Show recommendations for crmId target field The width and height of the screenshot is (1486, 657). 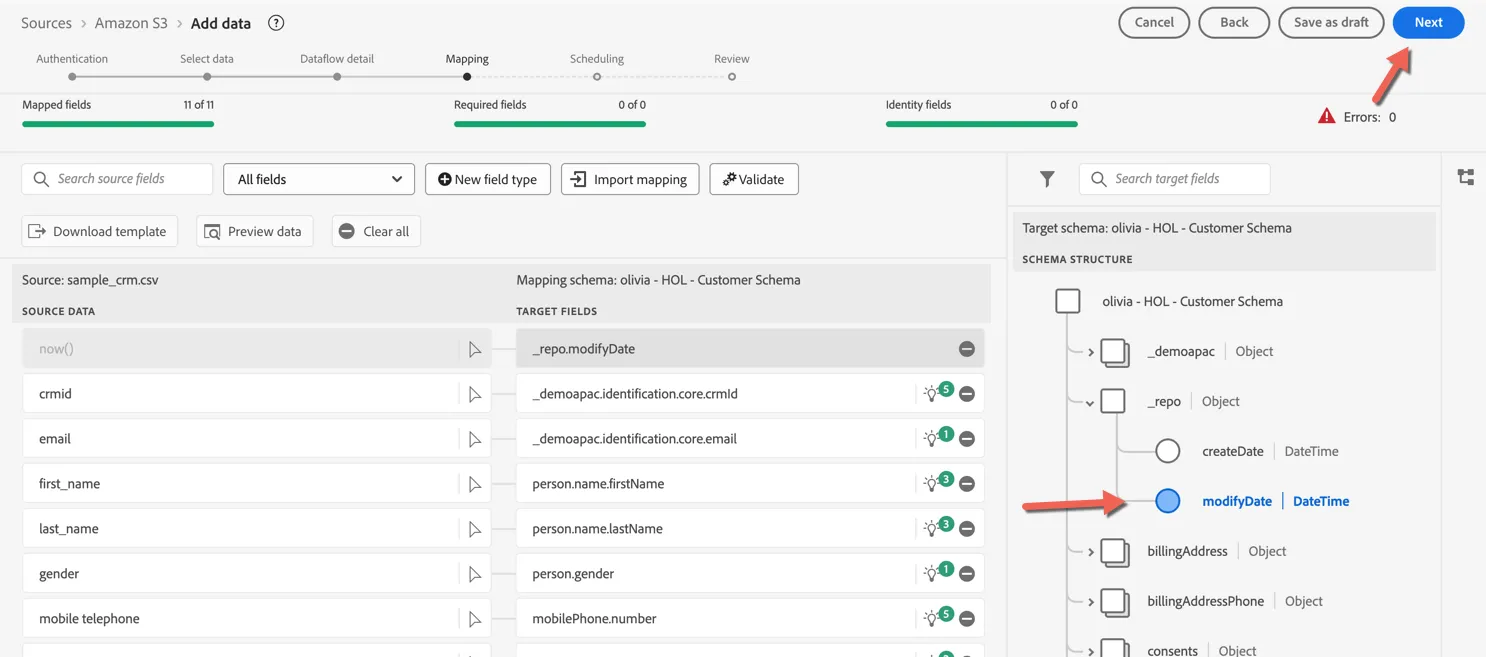(x=937, y=392)
